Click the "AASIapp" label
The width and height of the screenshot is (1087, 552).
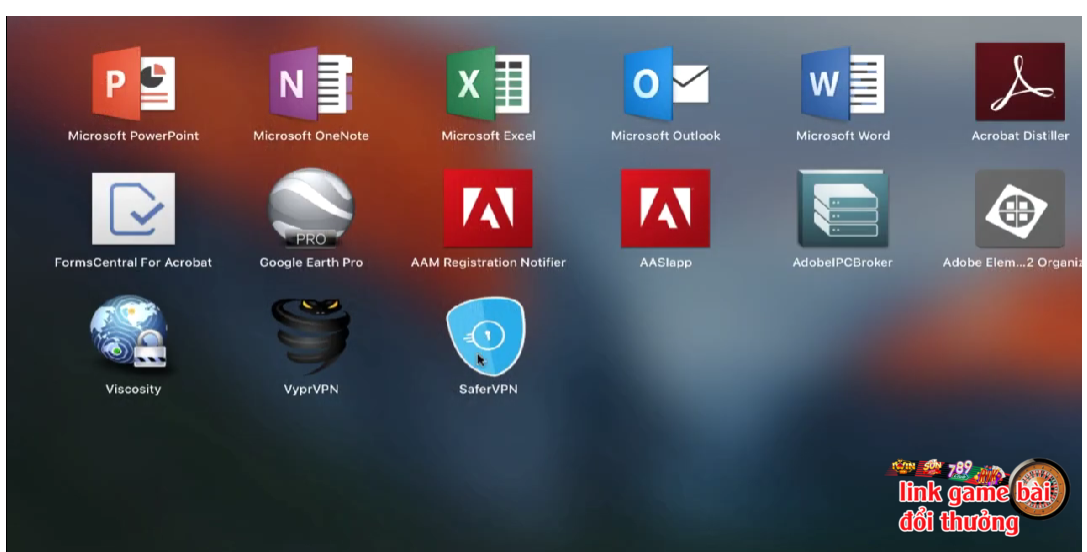tap(666, 263)
